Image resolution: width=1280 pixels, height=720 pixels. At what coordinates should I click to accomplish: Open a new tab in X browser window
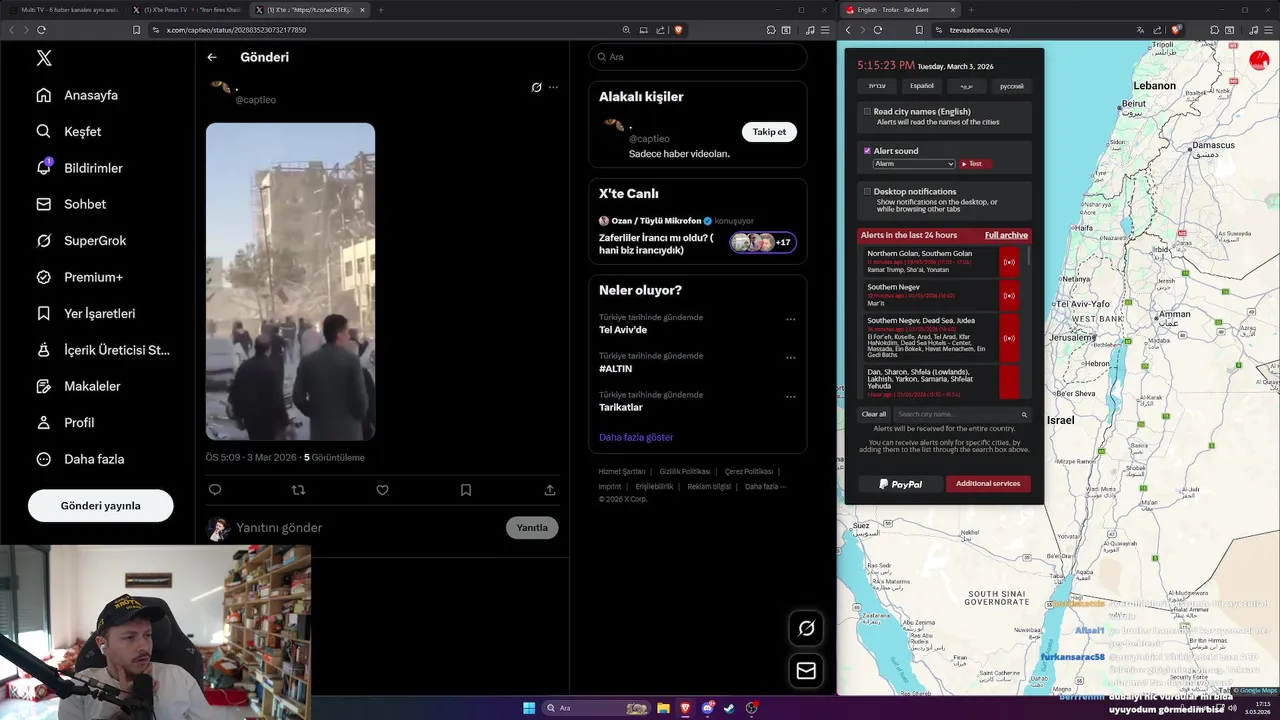pos(380,10)
